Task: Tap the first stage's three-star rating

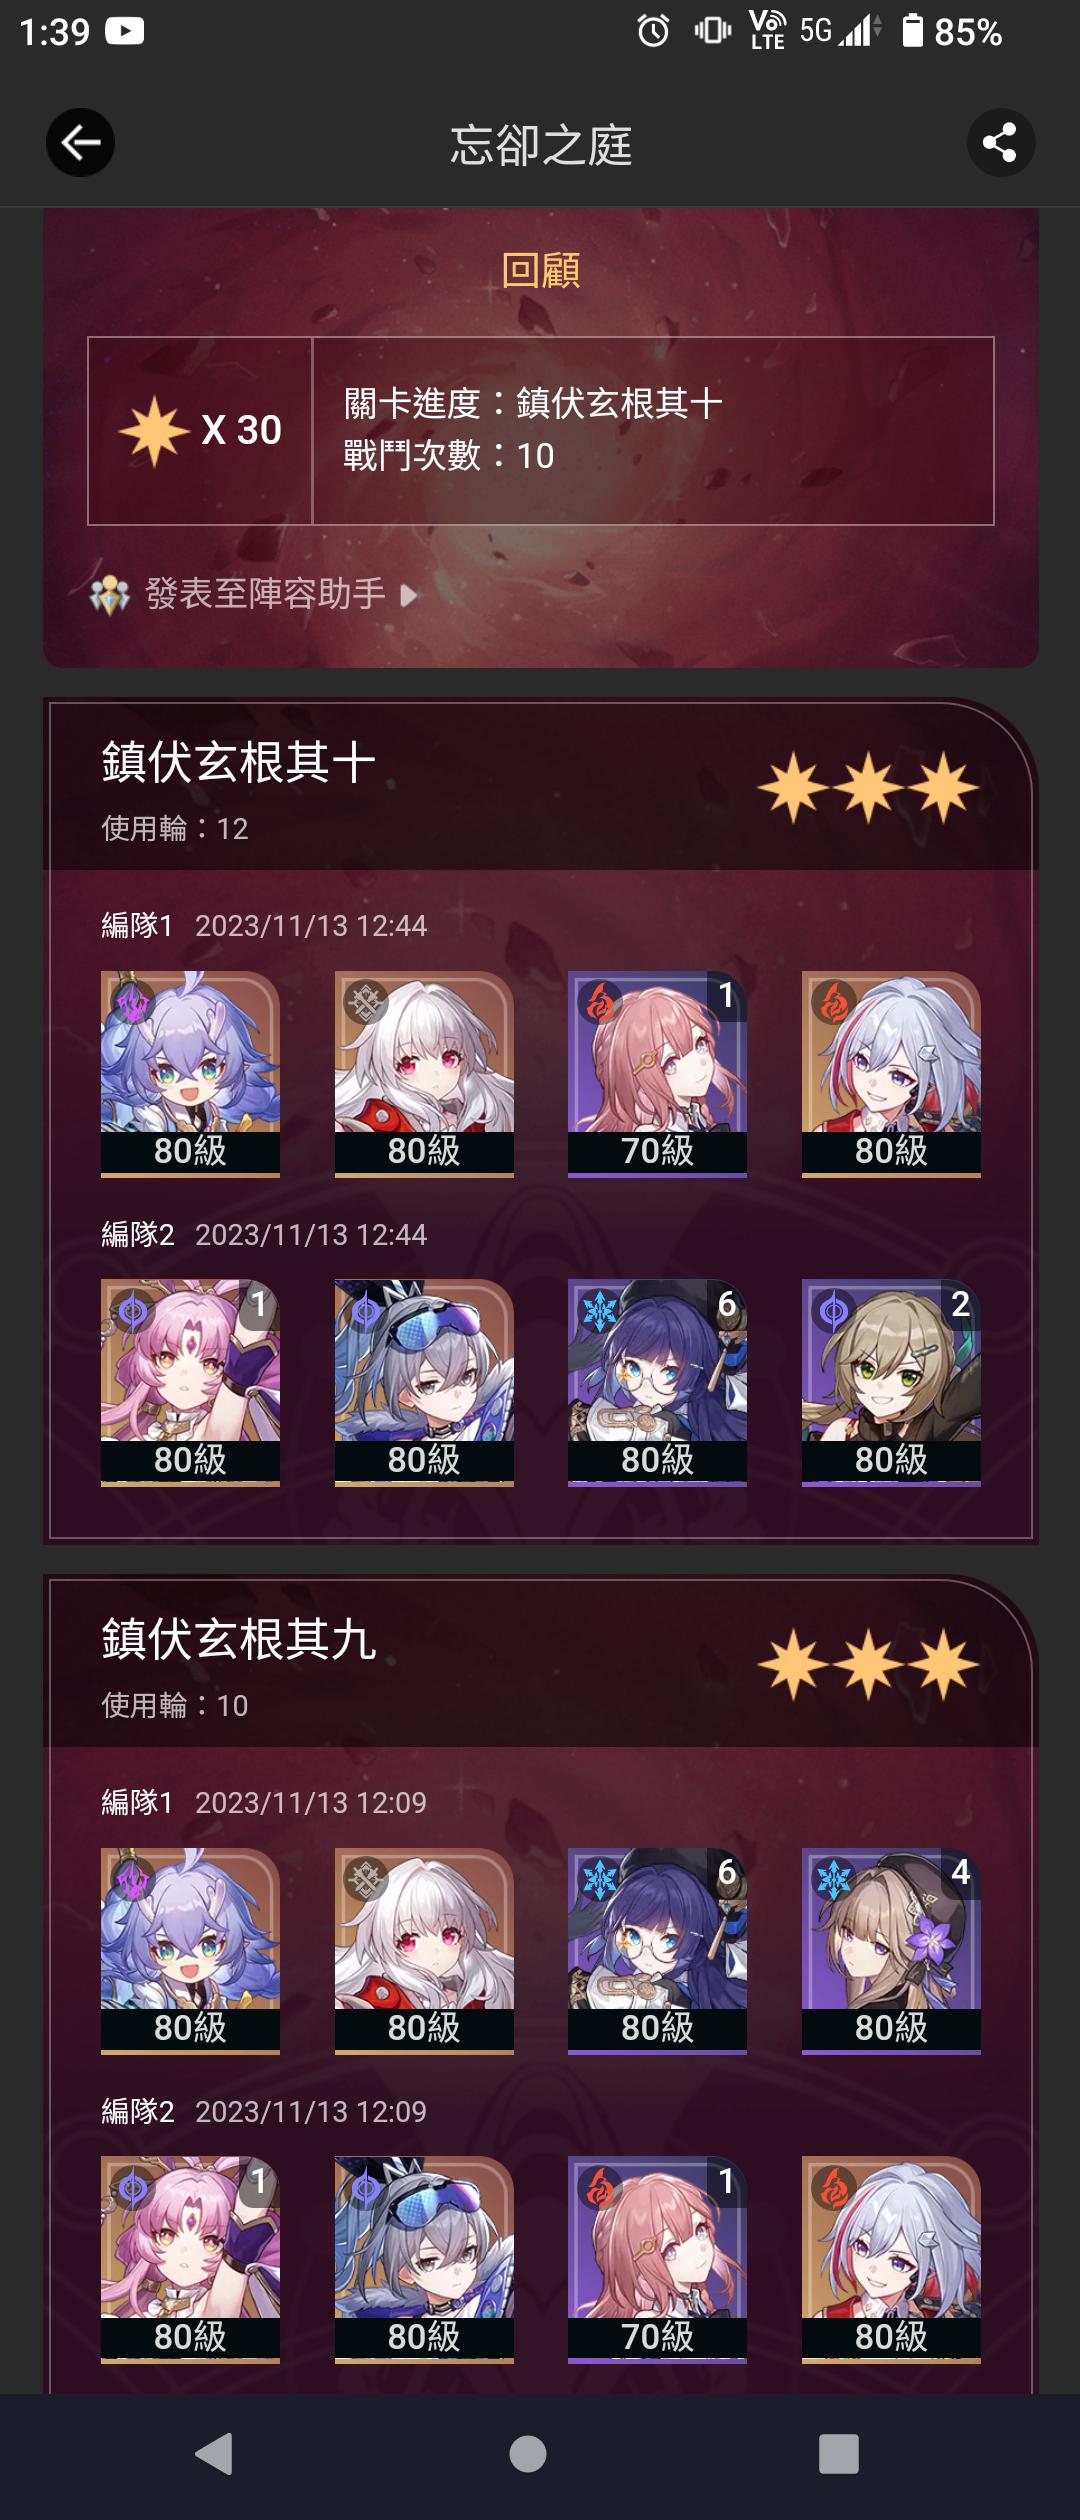Action: (868, 788)
